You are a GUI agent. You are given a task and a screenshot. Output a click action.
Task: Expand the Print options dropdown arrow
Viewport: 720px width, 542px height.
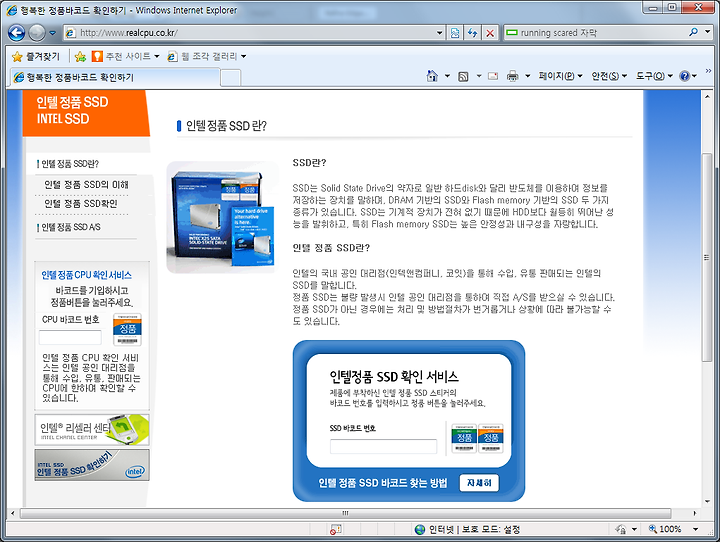coord(528,76)
